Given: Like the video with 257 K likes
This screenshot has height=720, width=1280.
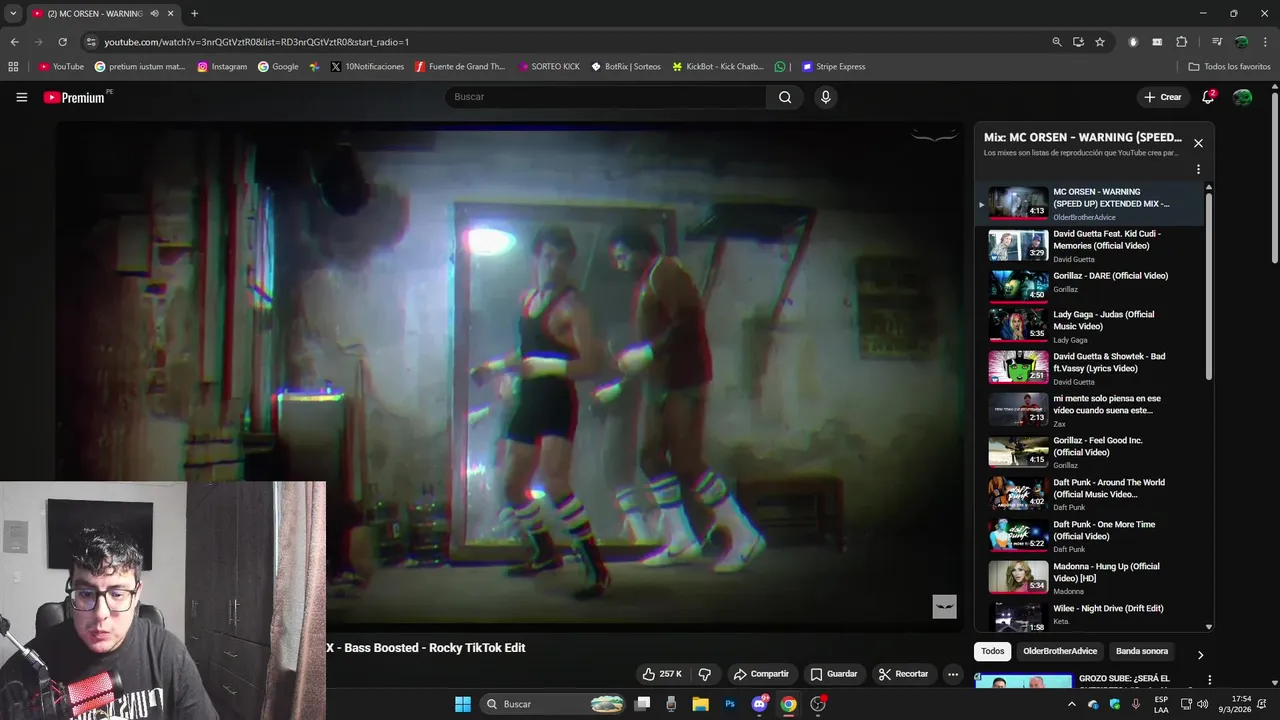Looking at the screenshot, I should coord(662,674).
